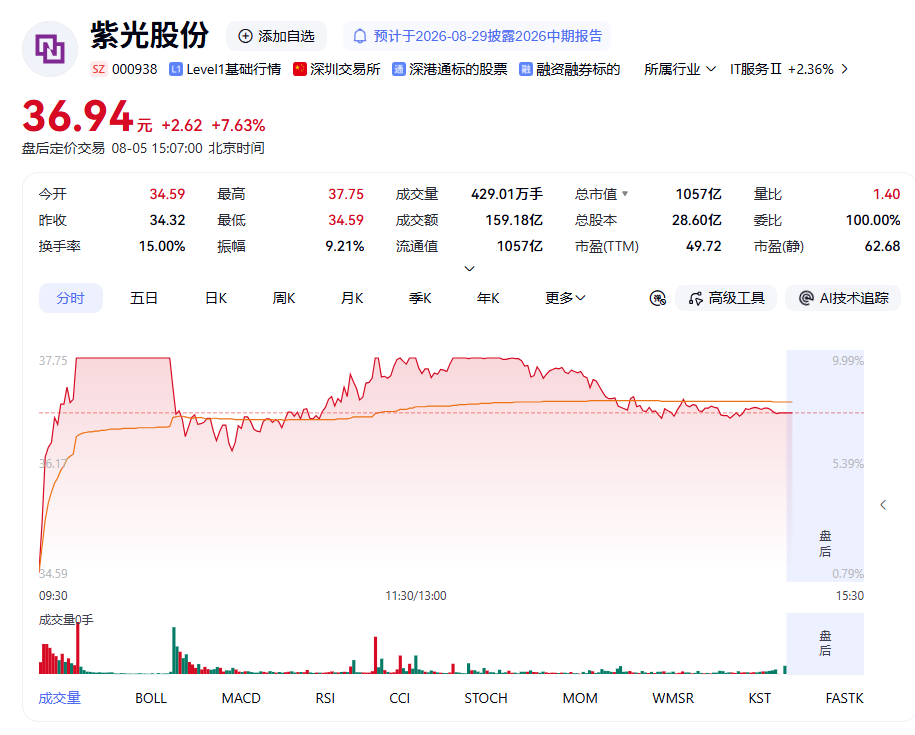Click the Level1基础行情 label
Viewport: 915px width, 735px height.
coord(233,69)
